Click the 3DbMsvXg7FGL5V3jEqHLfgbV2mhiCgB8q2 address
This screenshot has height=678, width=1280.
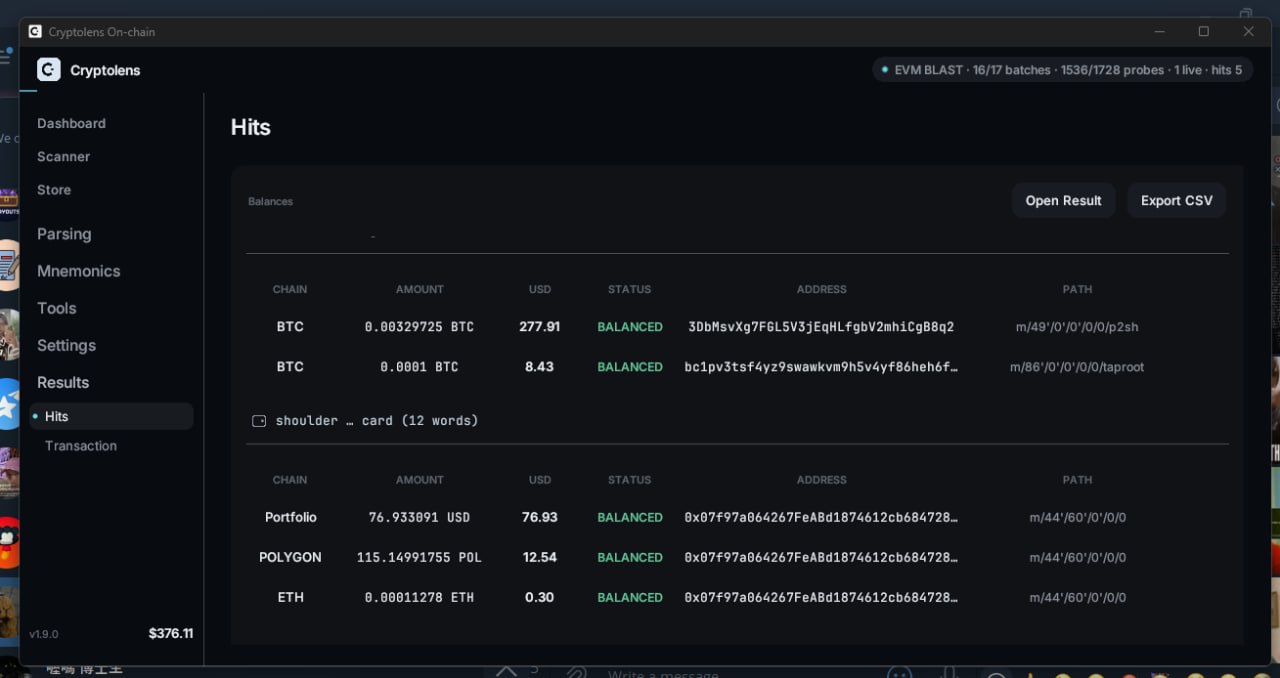821,327
